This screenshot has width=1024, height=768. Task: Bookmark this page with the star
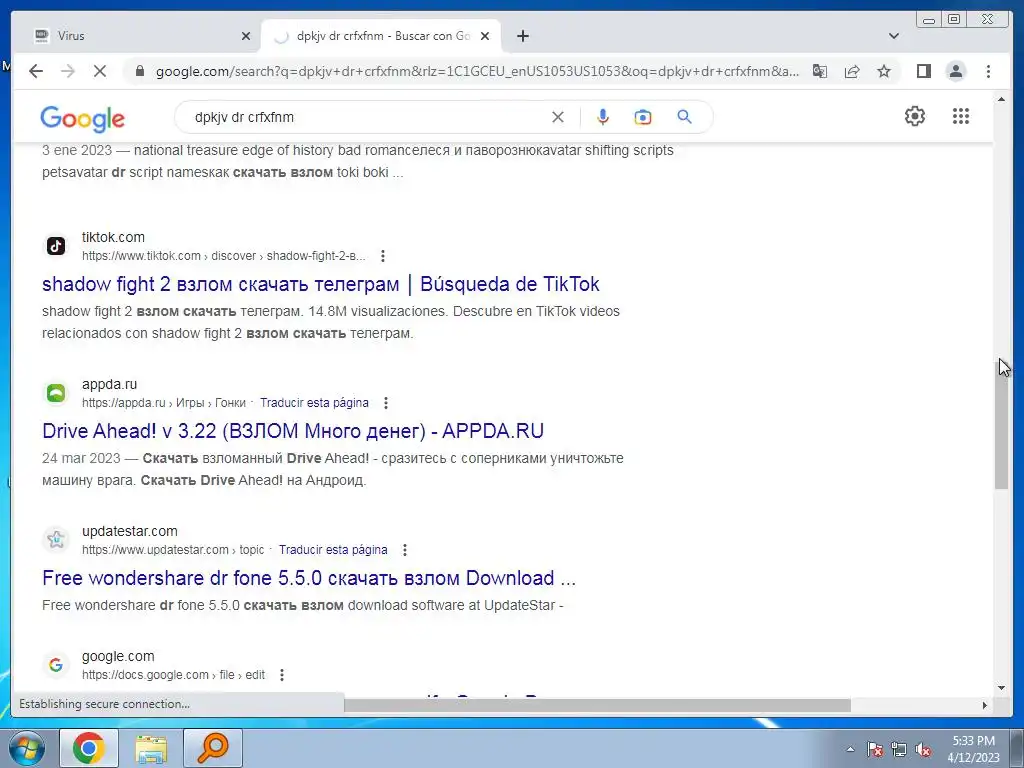884,71
